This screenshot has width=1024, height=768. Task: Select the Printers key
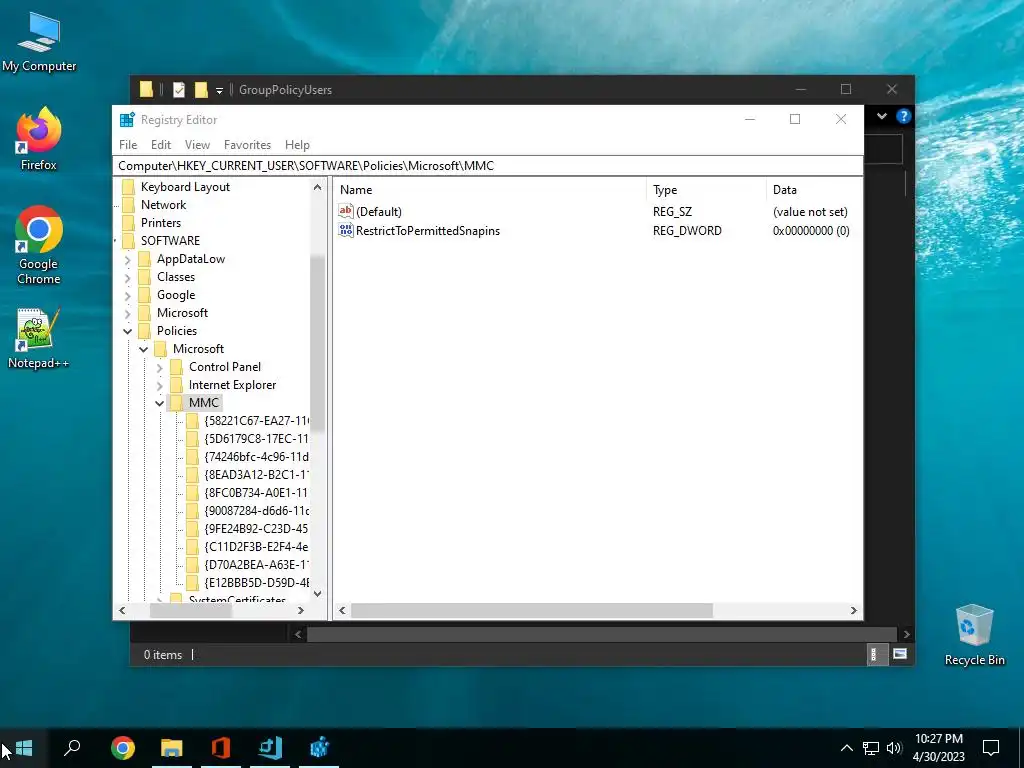[161, 223]
